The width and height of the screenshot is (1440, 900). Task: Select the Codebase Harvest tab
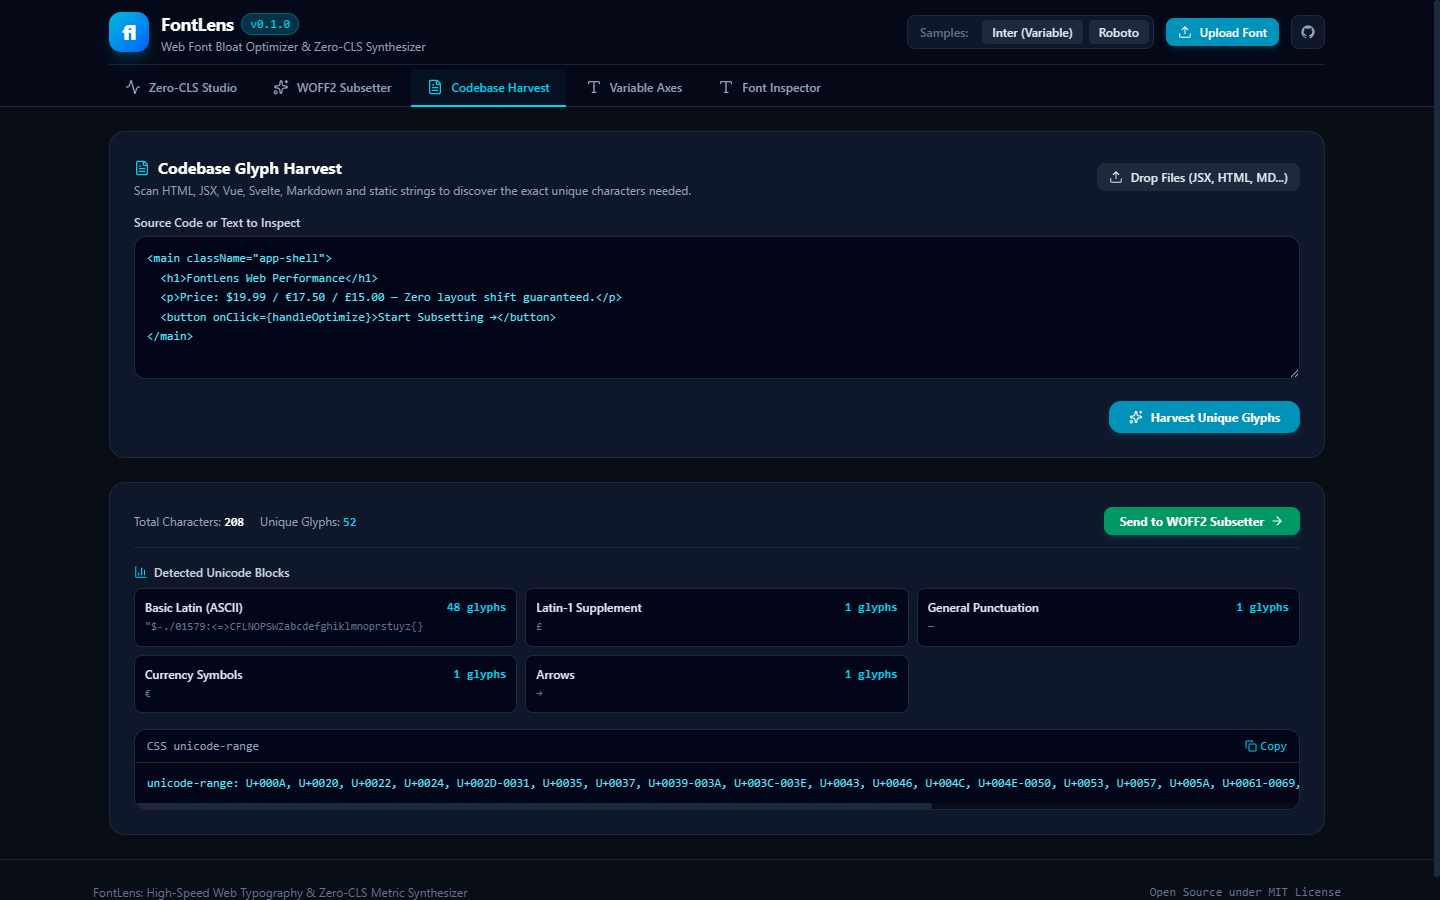[488, 88]
